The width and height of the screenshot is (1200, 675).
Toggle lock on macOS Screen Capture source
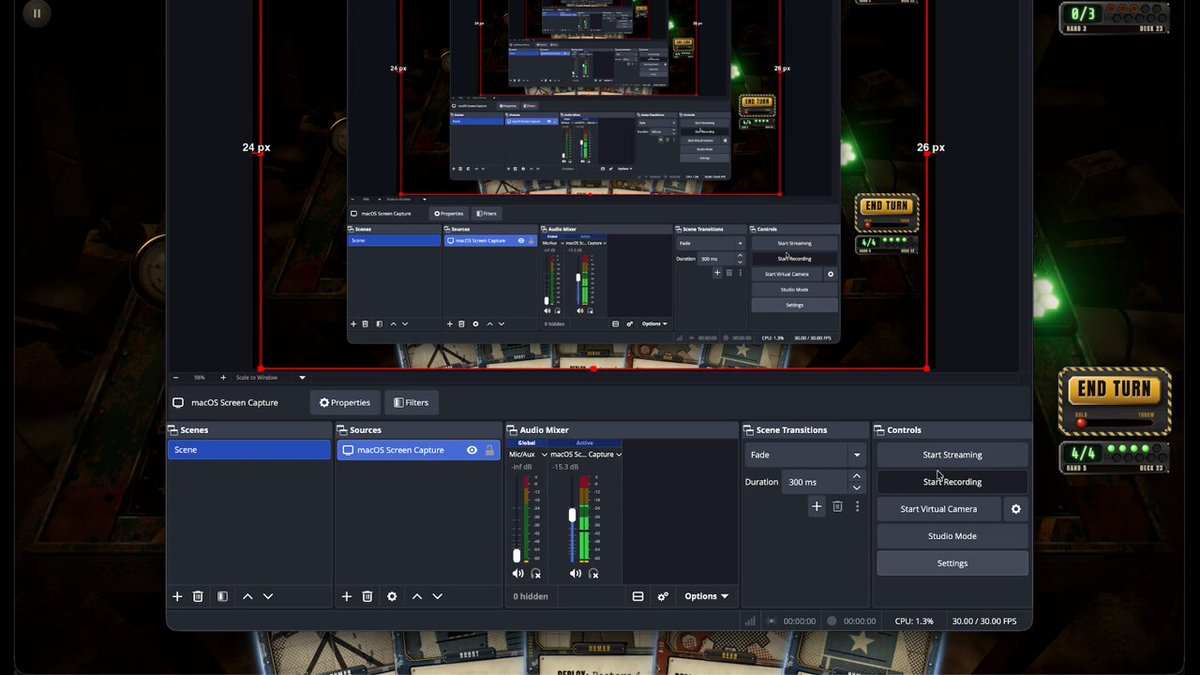point(489,450)
